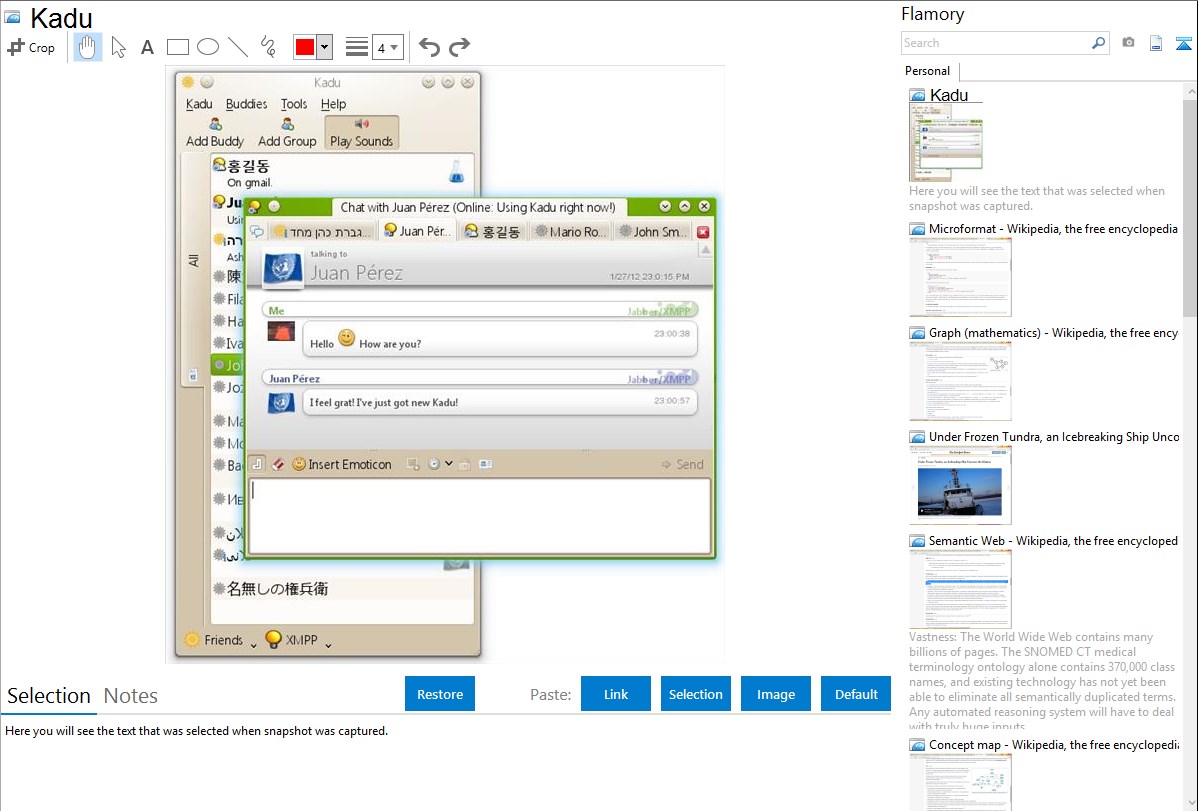Click the Flamory search input field

click(996, 43)
